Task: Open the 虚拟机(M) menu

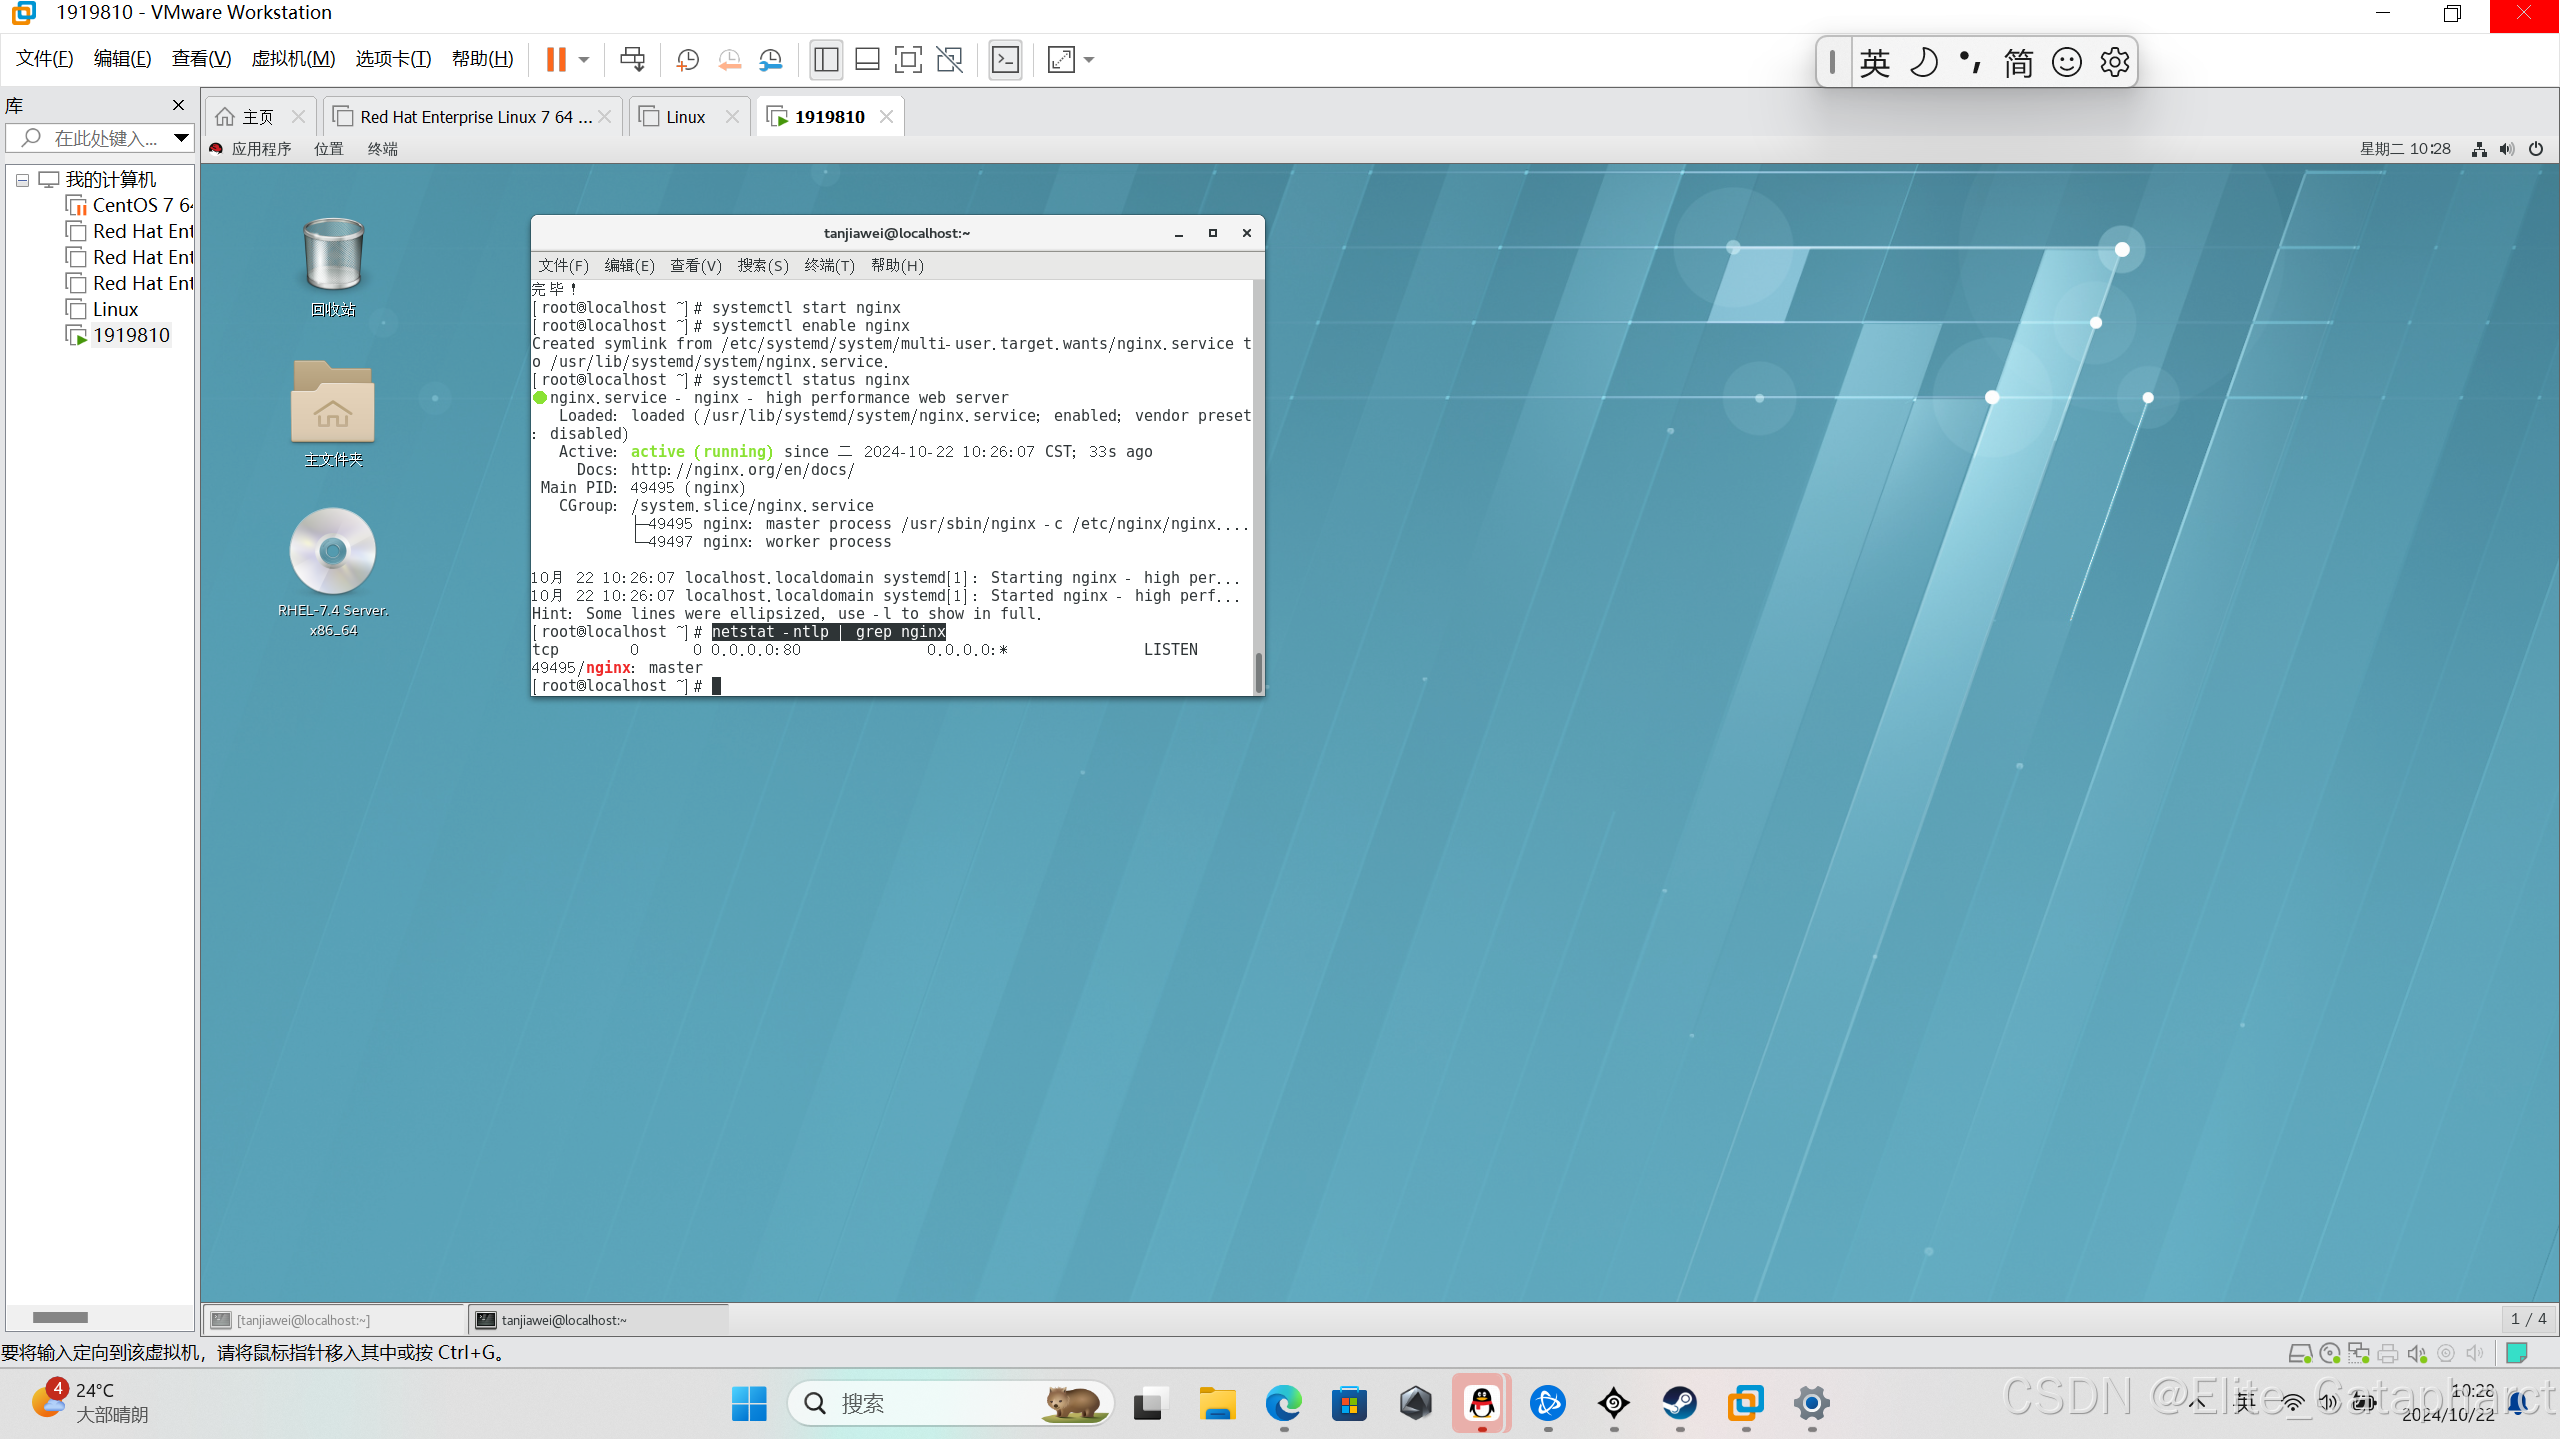Action: [x=293, y=59]
